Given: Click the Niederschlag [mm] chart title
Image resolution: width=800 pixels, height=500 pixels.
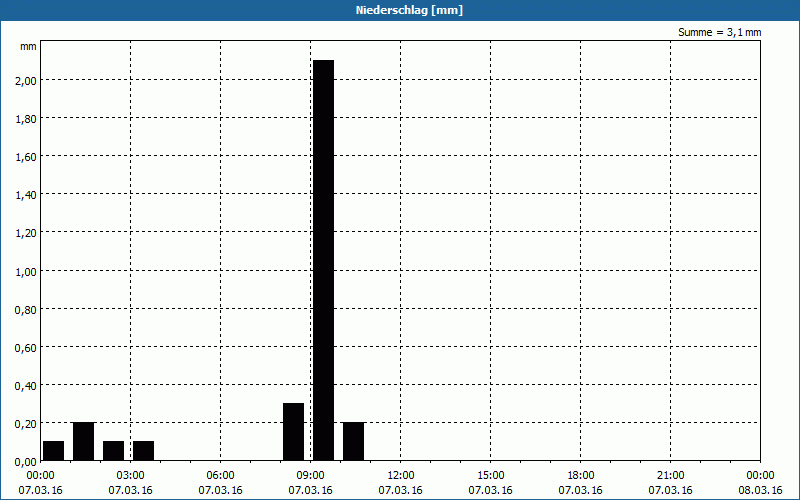Looking at the screenshot, I should tap(409, 10).
